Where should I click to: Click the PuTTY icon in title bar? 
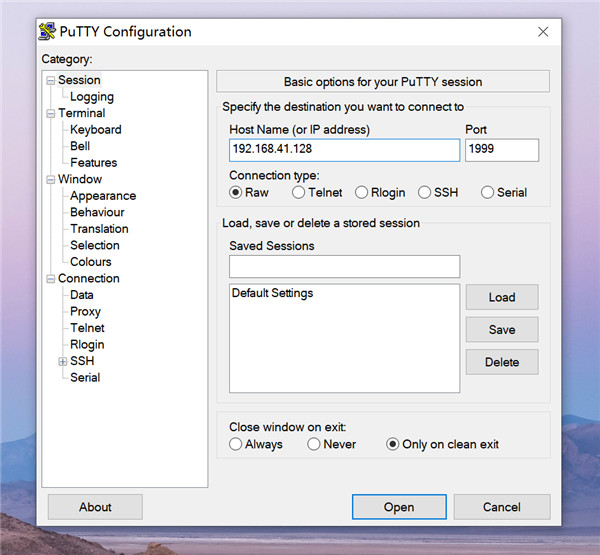(47, 31)
